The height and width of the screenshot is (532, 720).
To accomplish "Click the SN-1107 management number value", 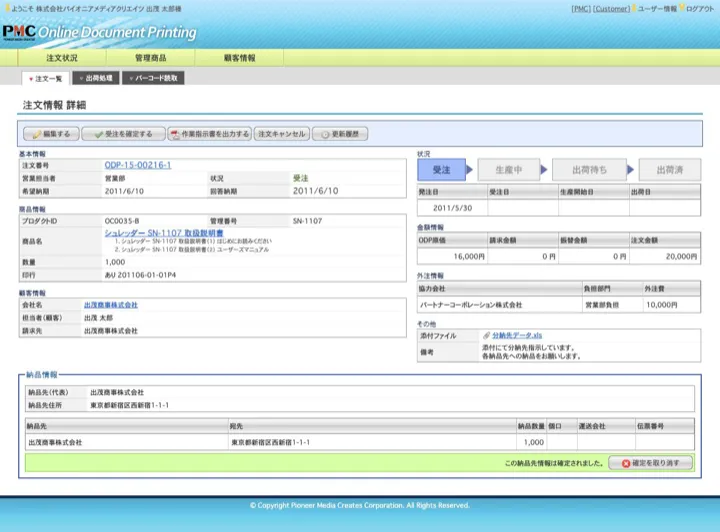I will 308,221.
